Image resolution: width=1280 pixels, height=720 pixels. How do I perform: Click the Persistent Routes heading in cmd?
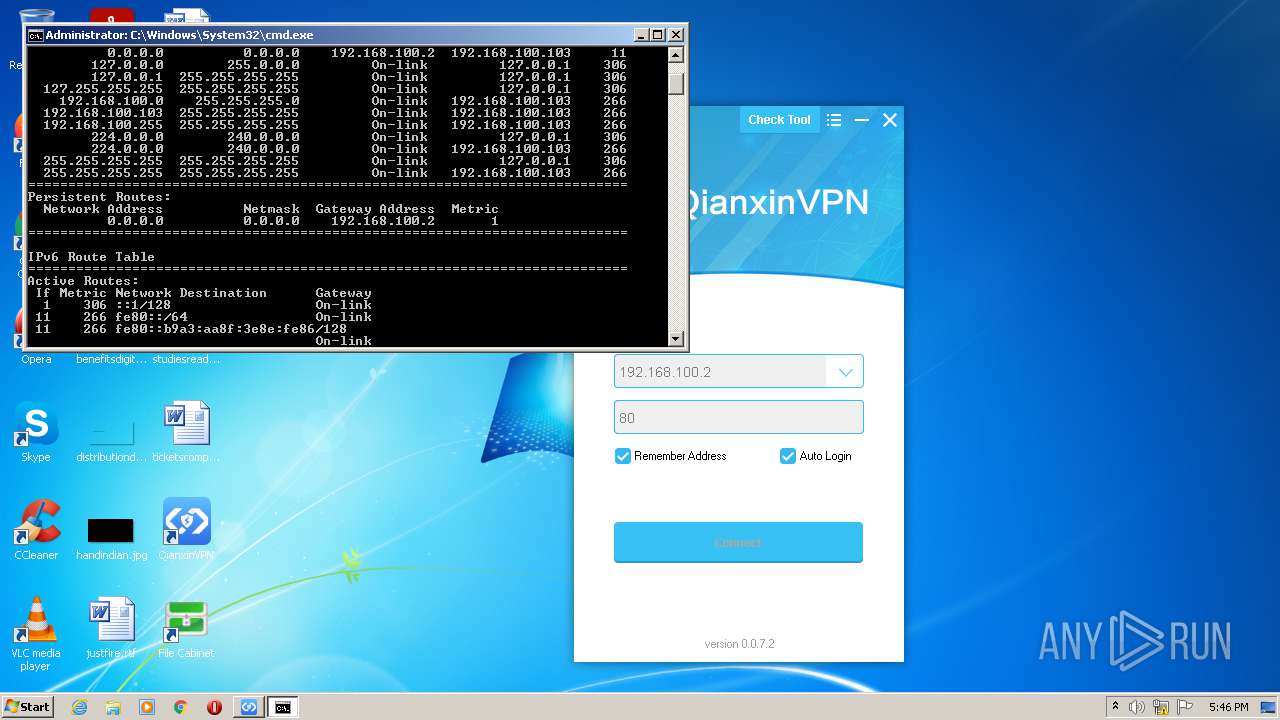[x=99, y=197]
